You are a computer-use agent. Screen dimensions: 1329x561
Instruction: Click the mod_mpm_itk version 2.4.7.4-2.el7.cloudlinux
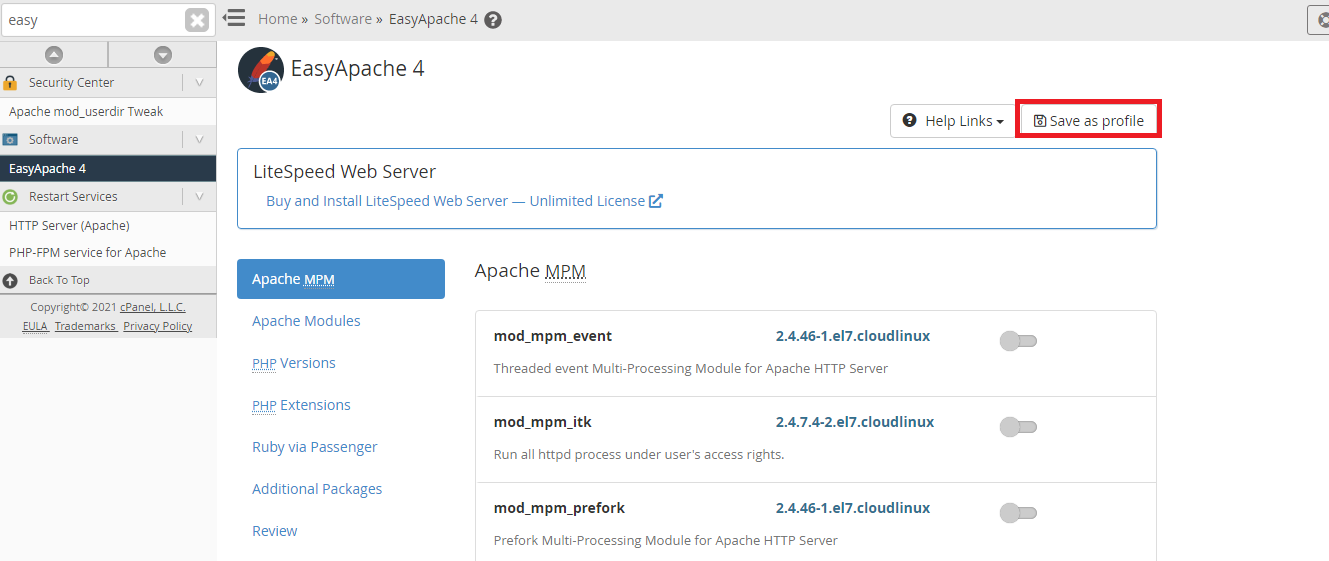(855, 422)
